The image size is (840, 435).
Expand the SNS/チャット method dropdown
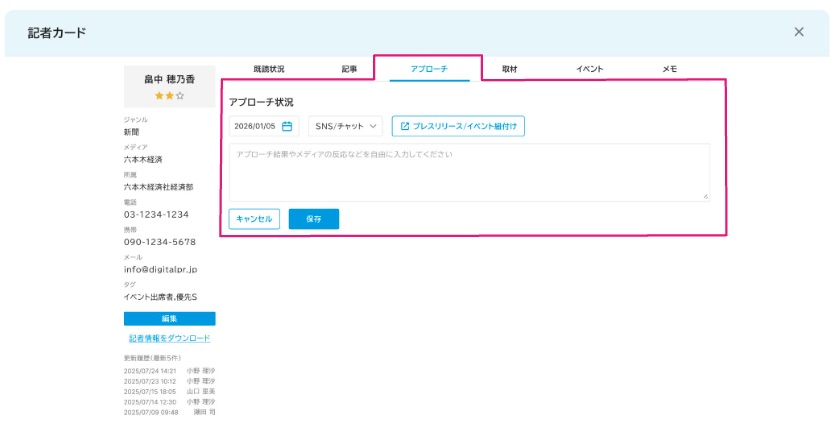click(x=345, y=127)
